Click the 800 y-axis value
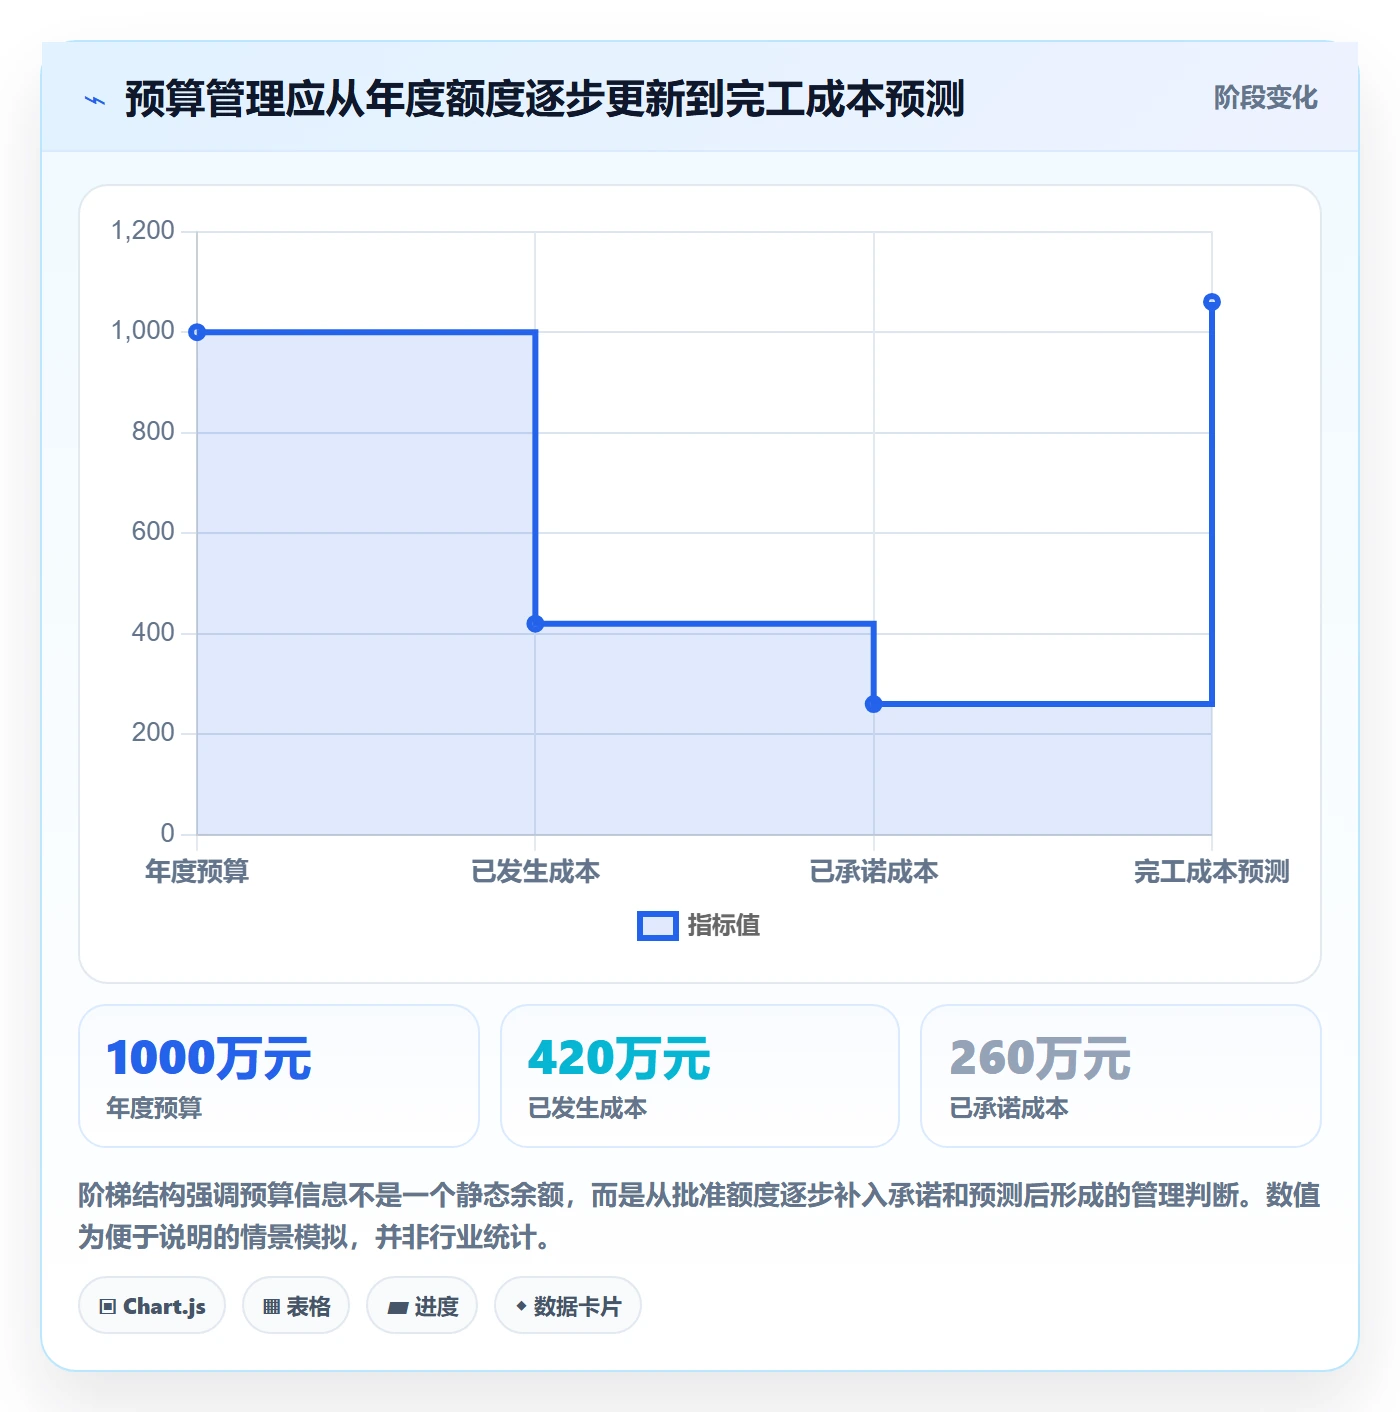Viewport: 1400px width, 1412px height. point(153,432)
